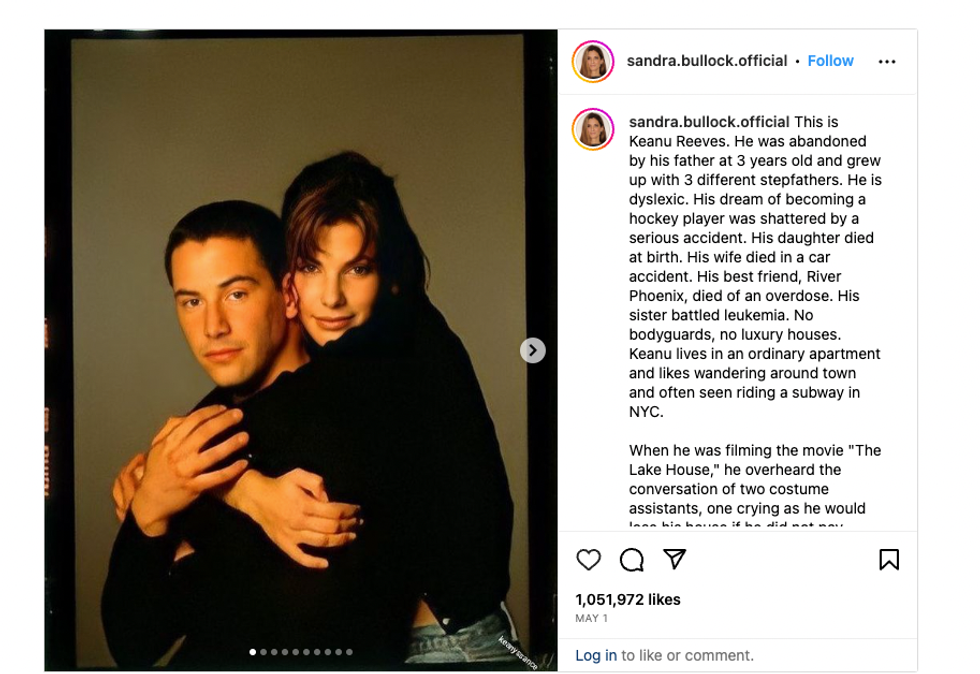Viewport: 980px width, 674px height.
Task: Open the MAY 1 post date link
Action: click(x=591, y=619)
